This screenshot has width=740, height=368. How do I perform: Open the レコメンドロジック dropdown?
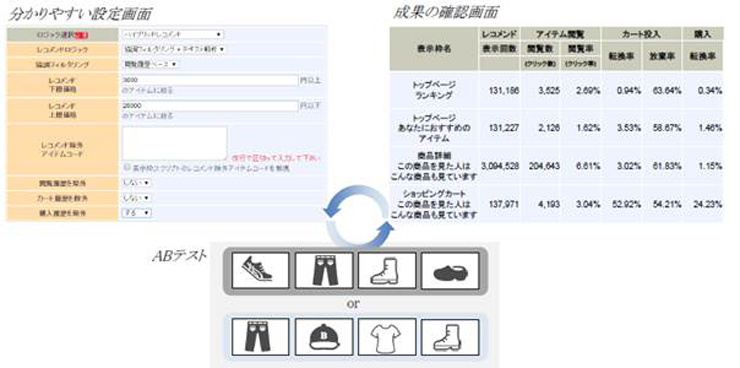174,49
